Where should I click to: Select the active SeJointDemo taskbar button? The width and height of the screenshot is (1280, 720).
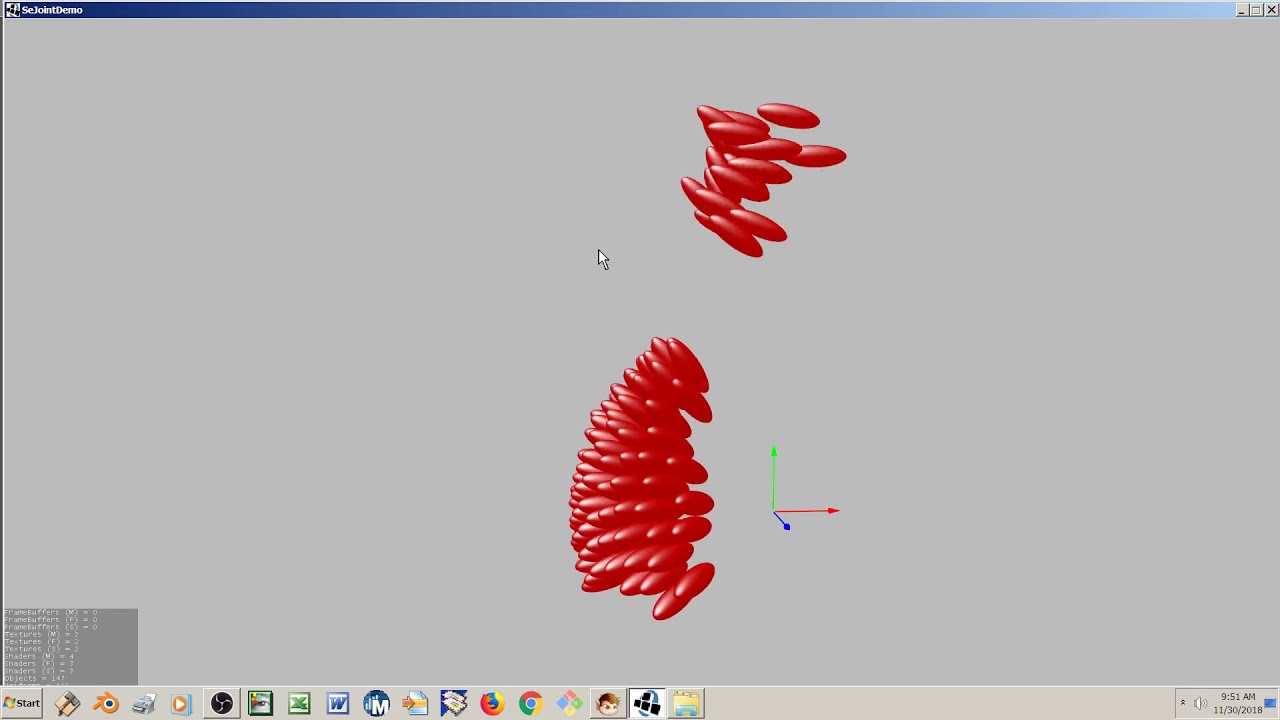click(x=646, y=704)
